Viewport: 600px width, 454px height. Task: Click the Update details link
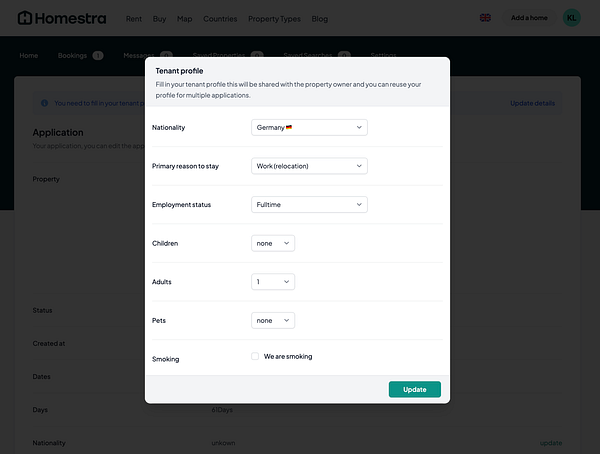point(534,103)
